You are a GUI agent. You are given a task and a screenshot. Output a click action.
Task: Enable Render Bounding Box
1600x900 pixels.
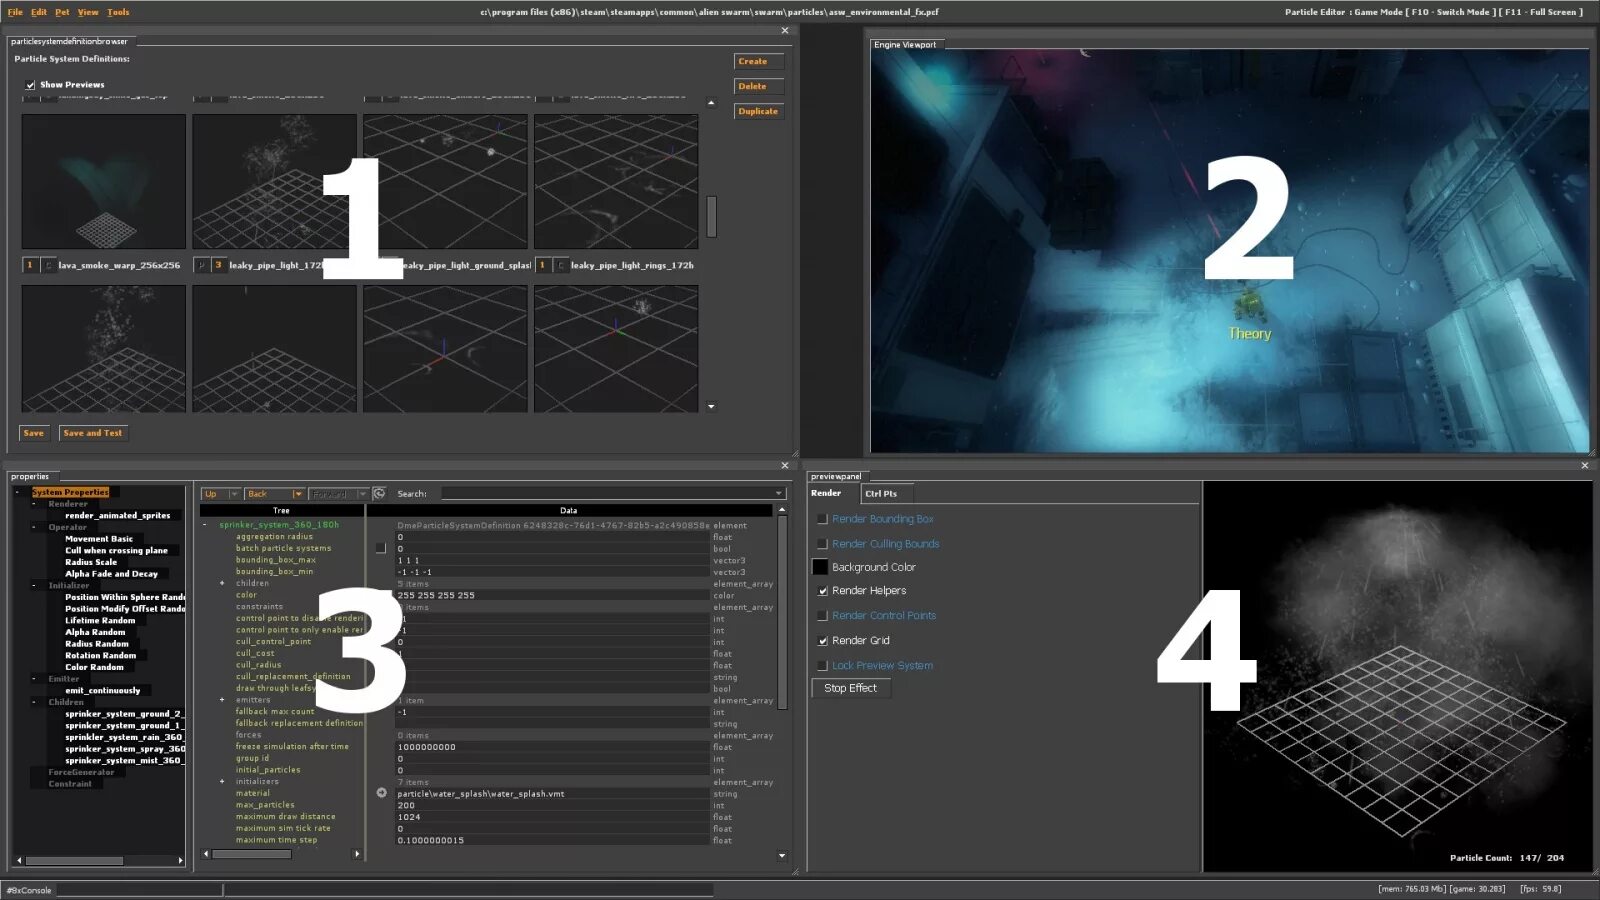coord(822,519)
